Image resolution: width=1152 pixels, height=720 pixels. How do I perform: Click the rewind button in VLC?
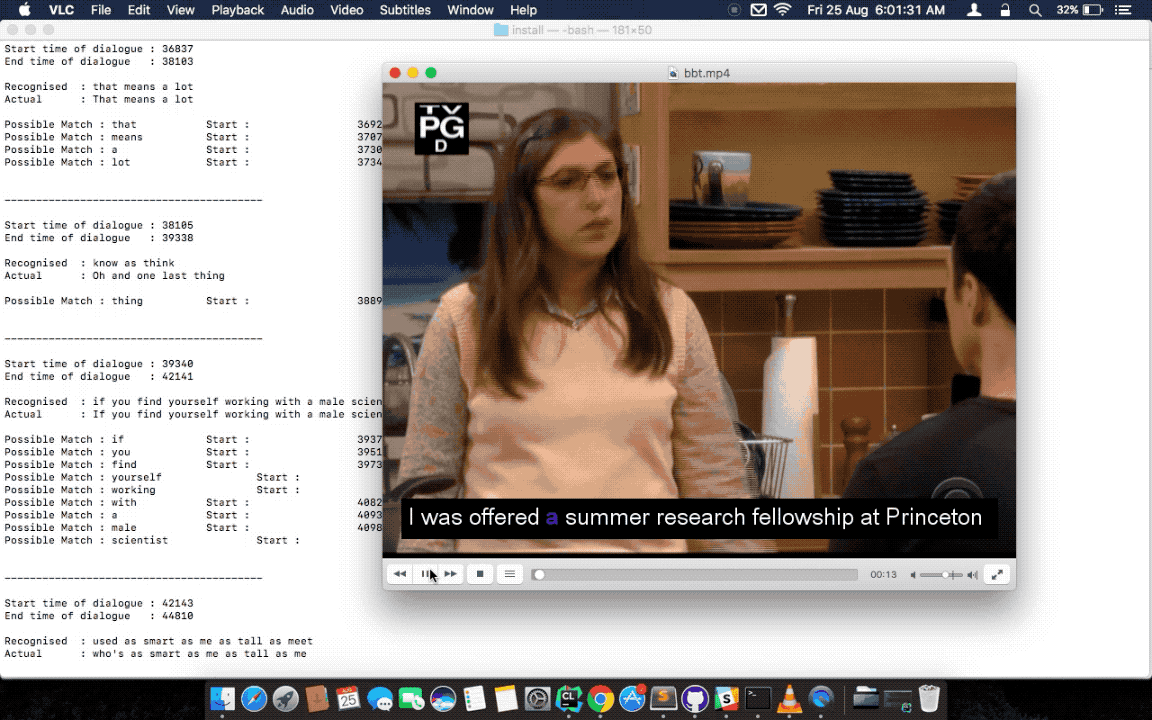(400, 574)
